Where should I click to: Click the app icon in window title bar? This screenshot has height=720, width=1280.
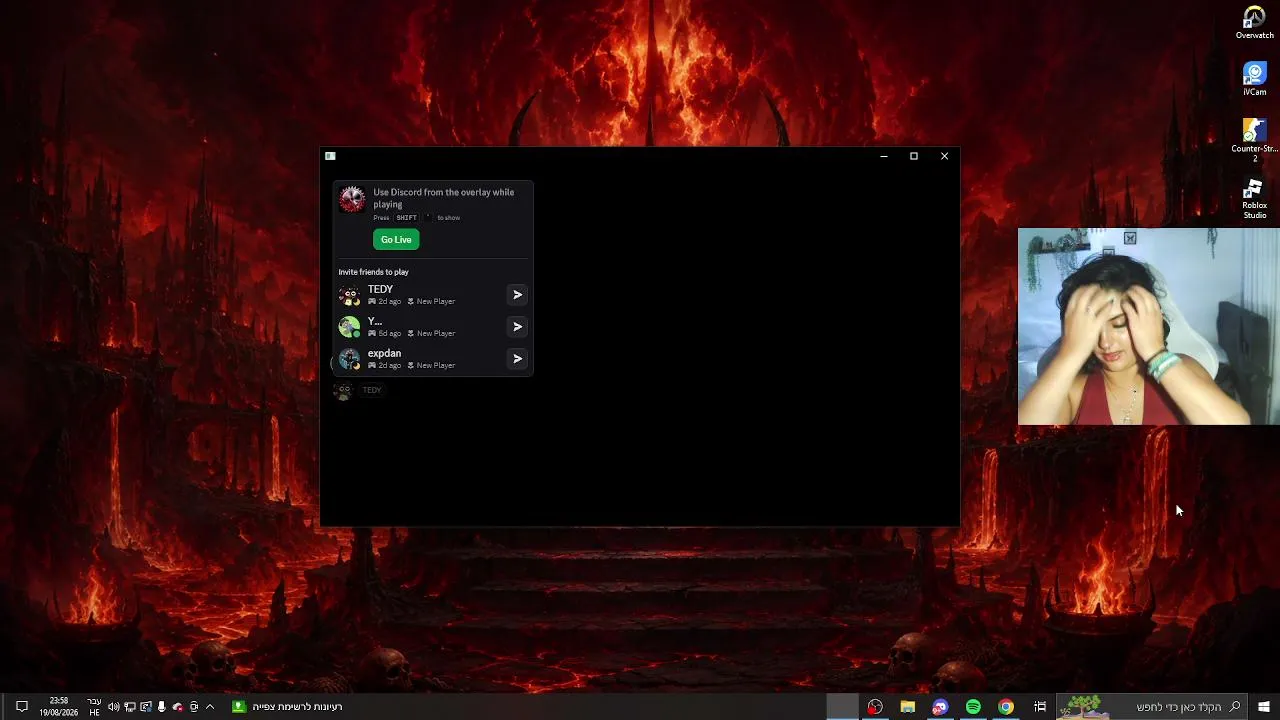point(330,156)
